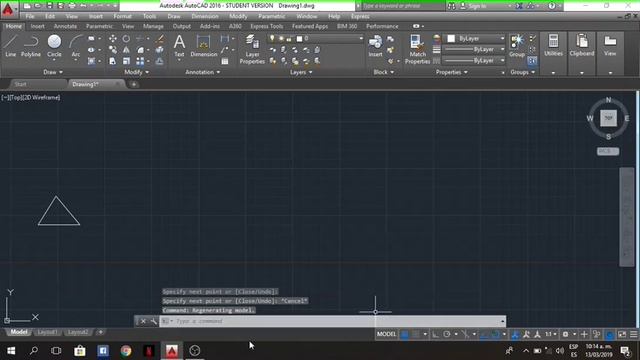Open the Dimension menu
Viewport: 640px width, 360px height.
[204, 16]
